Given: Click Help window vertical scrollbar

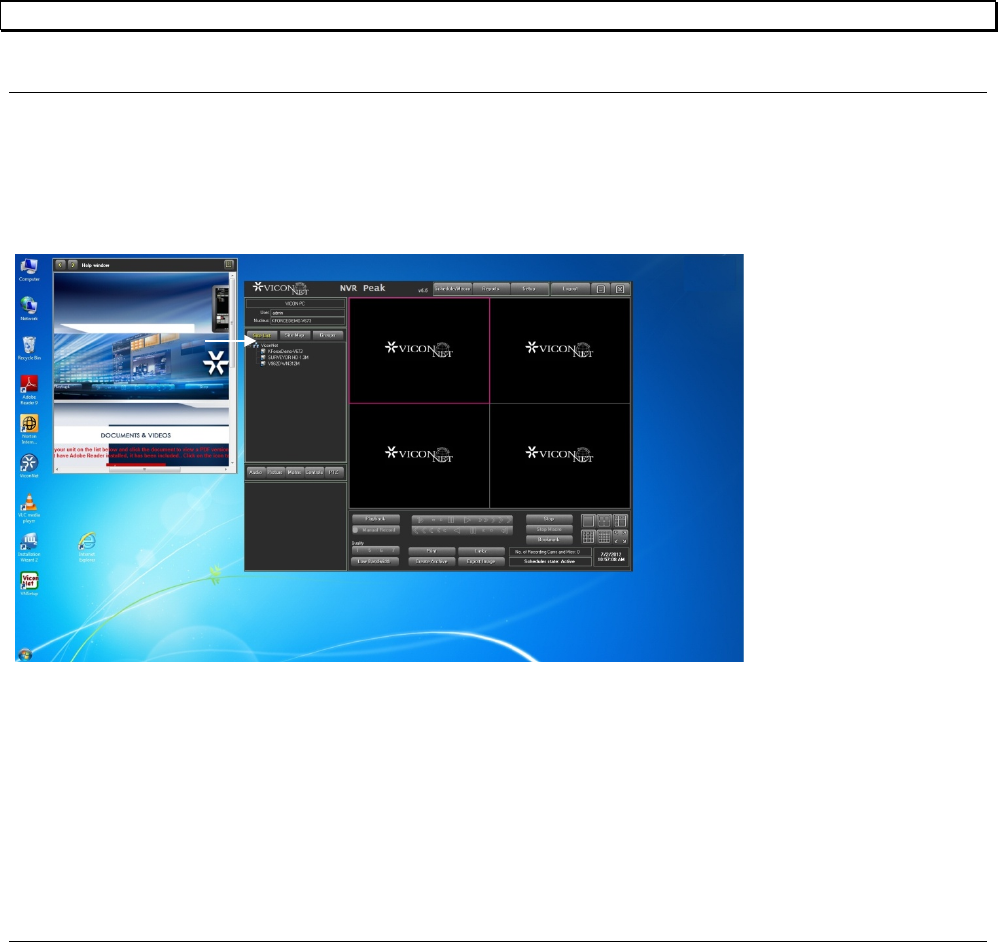Looking at the screenshot, I should pos(232,370).
